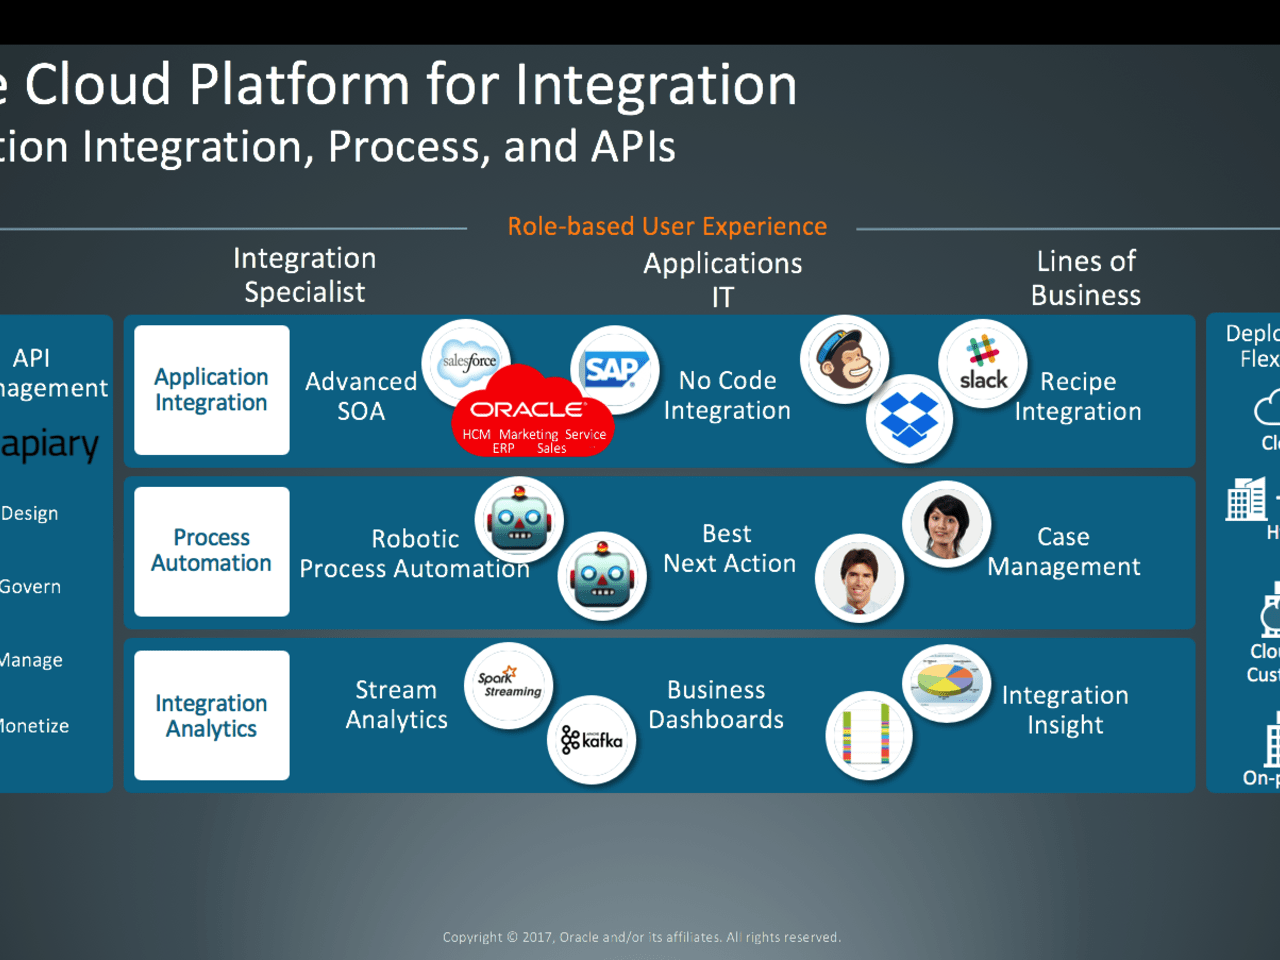Select the Best Next Action text
Image resolution: width=1280 pixels, height=960 pixels.
[x=730, y=548]
